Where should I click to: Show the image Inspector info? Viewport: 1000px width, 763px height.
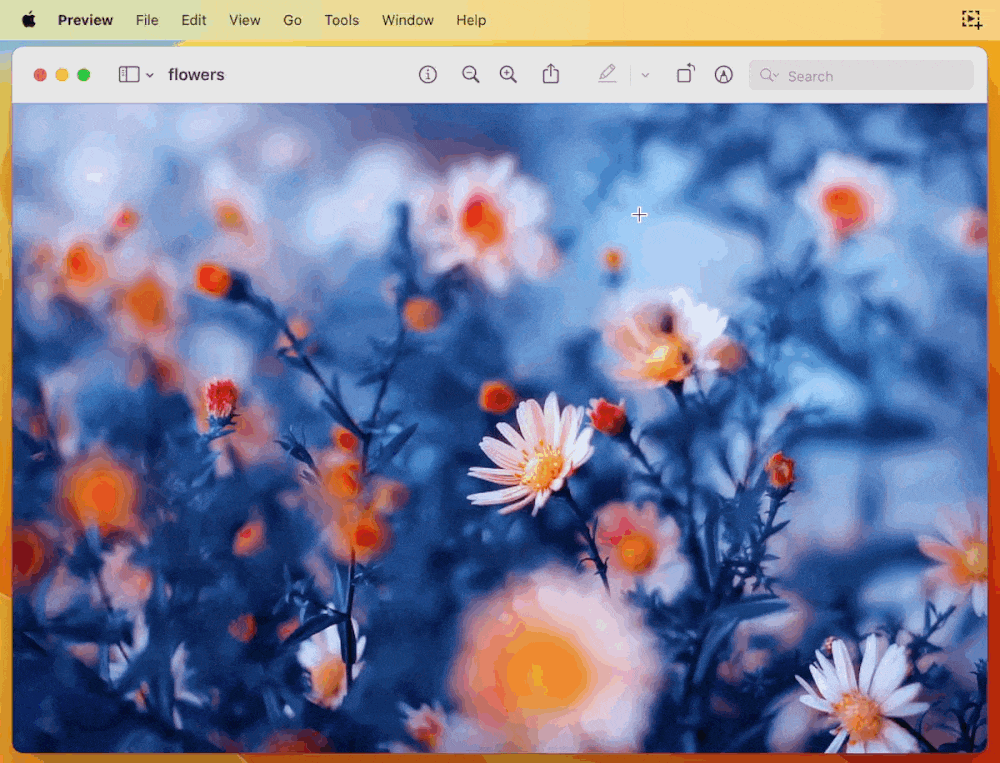coord(427,75)
